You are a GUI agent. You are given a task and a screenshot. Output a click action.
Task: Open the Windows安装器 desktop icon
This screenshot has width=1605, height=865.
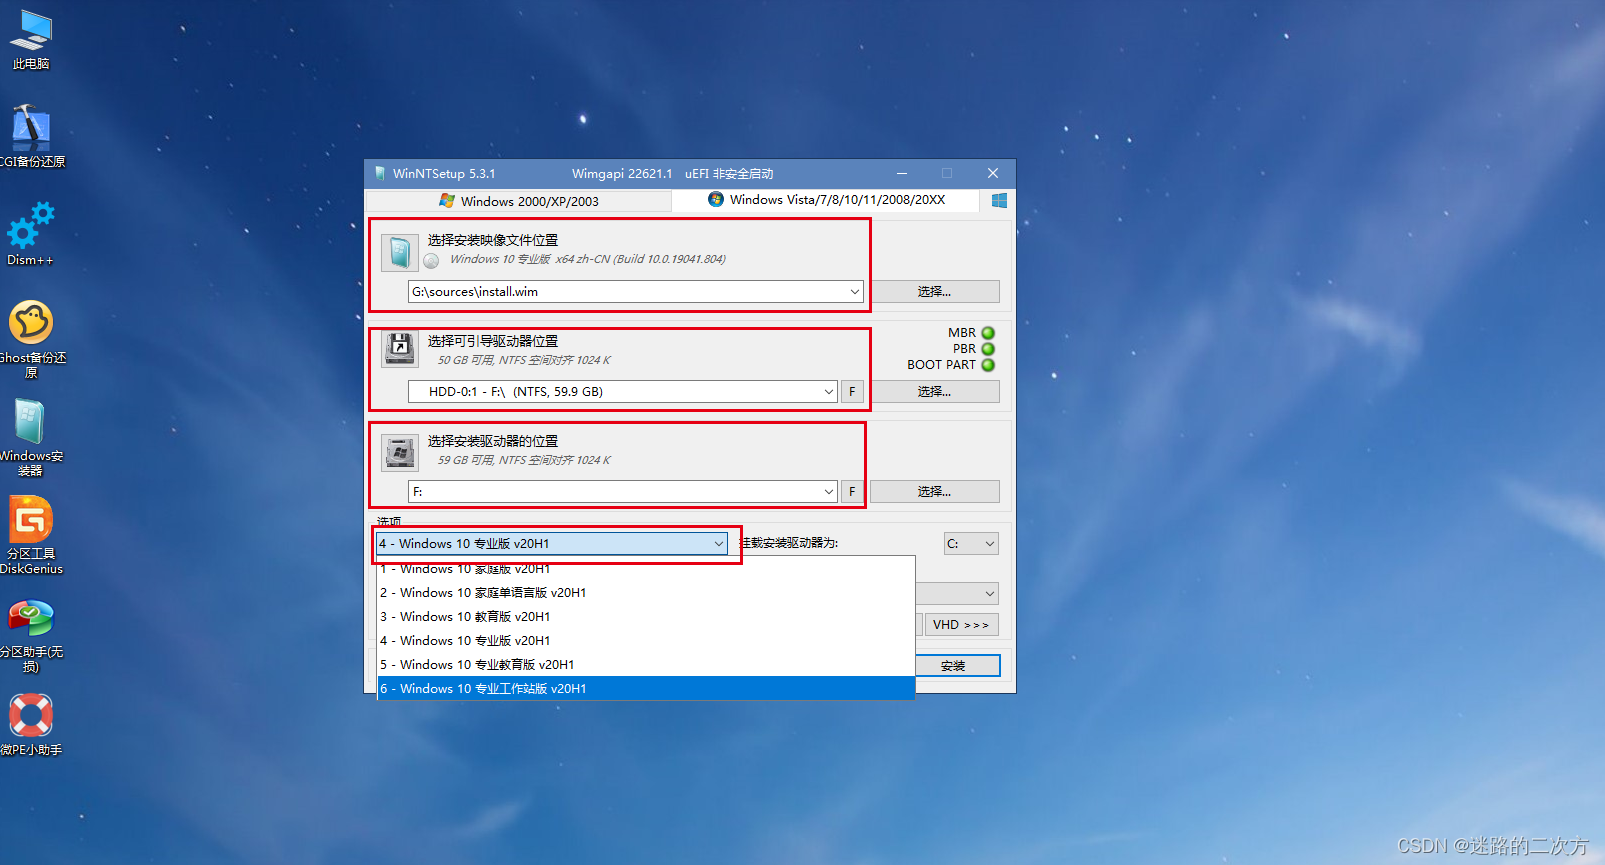31,437
